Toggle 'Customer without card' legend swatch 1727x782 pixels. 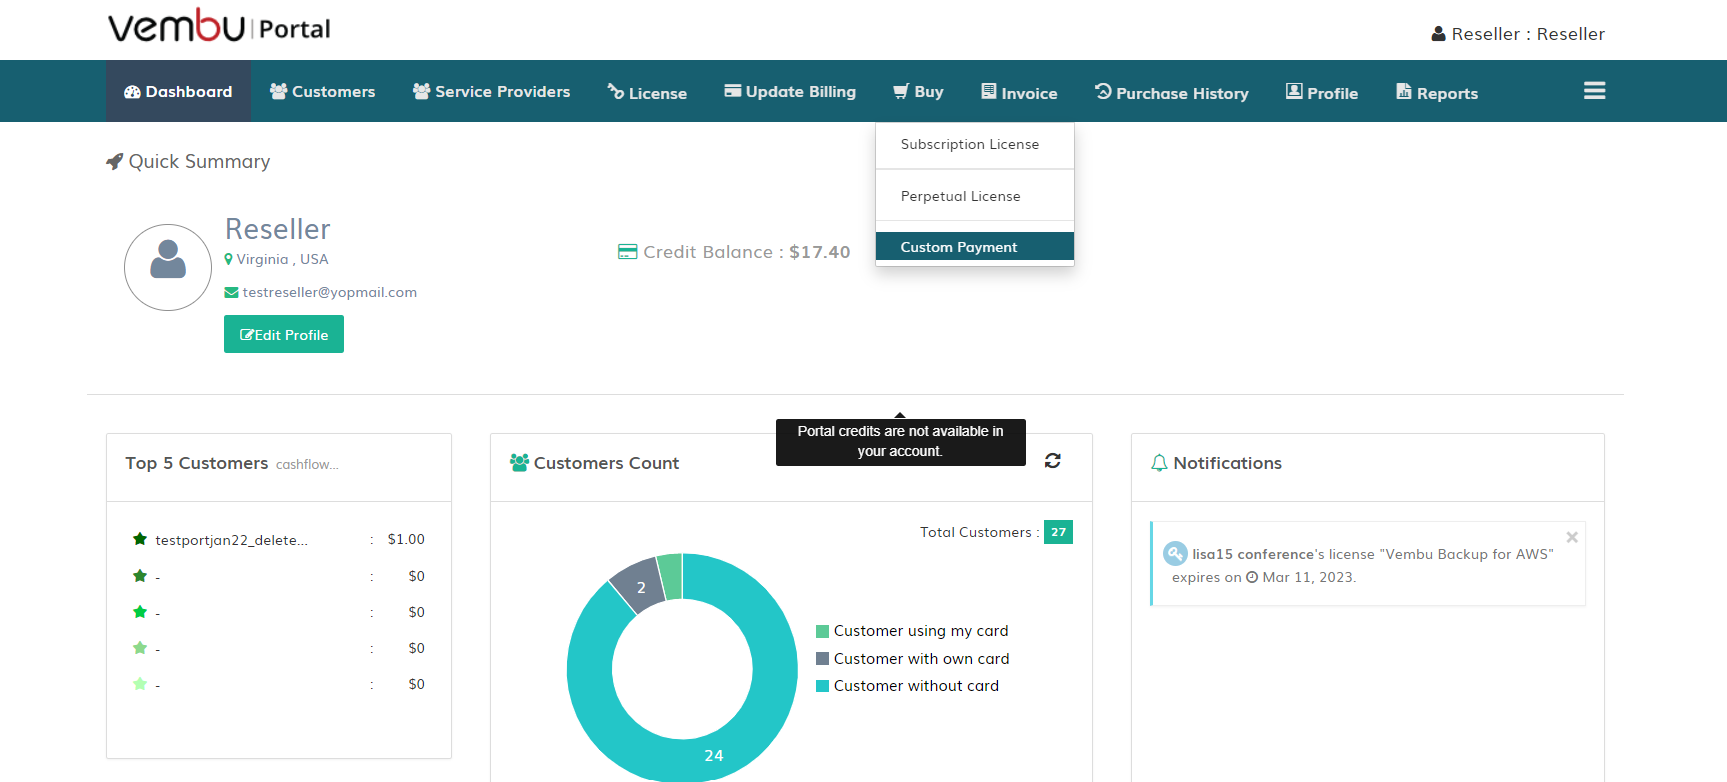click(823, 686)
